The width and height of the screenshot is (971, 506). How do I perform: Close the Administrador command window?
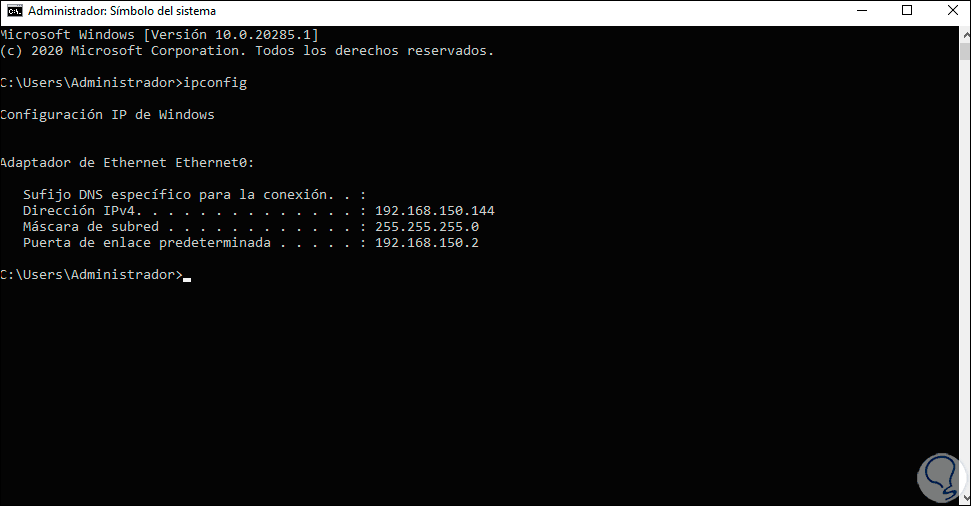point(952,11)
